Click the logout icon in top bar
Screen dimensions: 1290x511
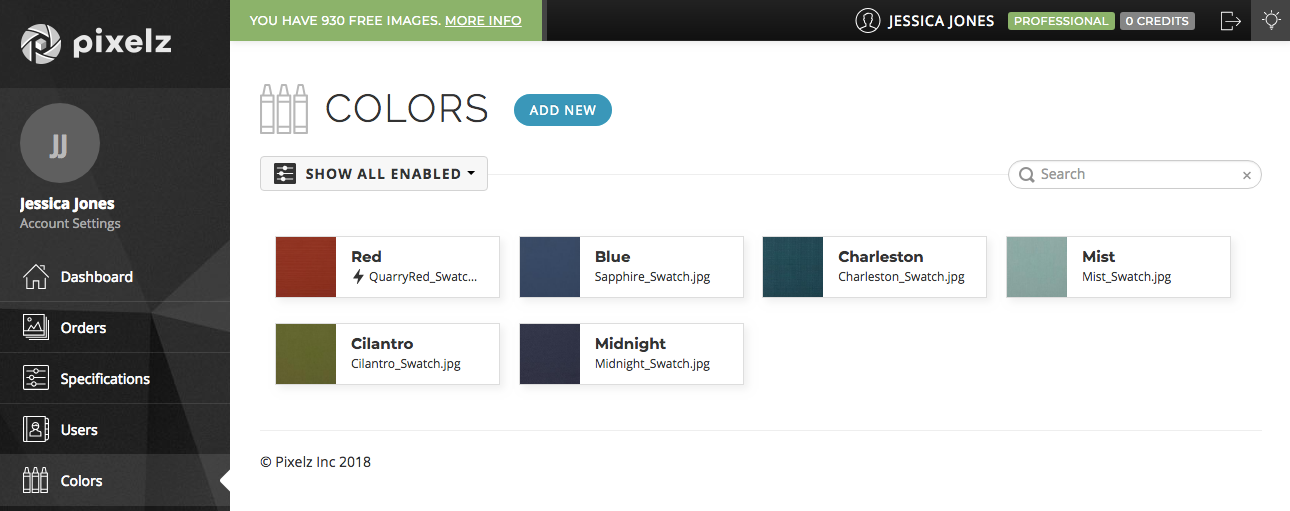1230,20
